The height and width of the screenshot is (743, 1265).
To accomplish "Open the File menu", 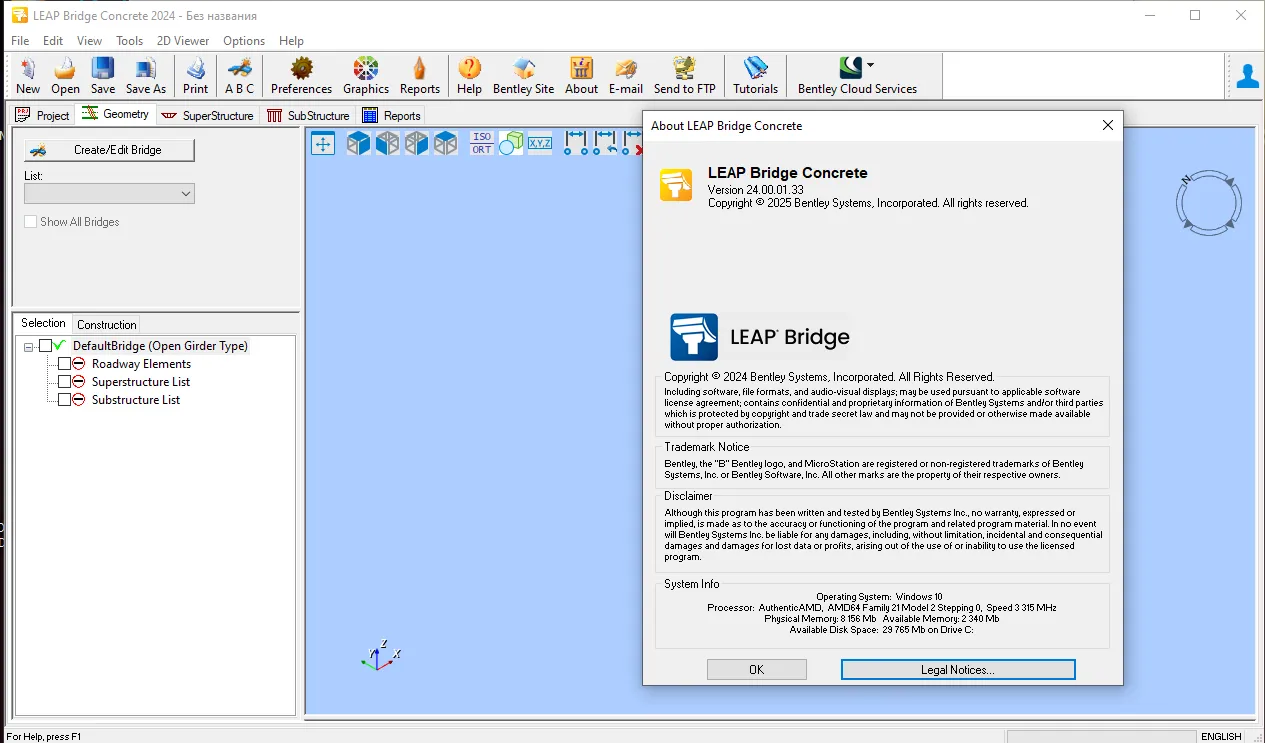I will point(20,41).
